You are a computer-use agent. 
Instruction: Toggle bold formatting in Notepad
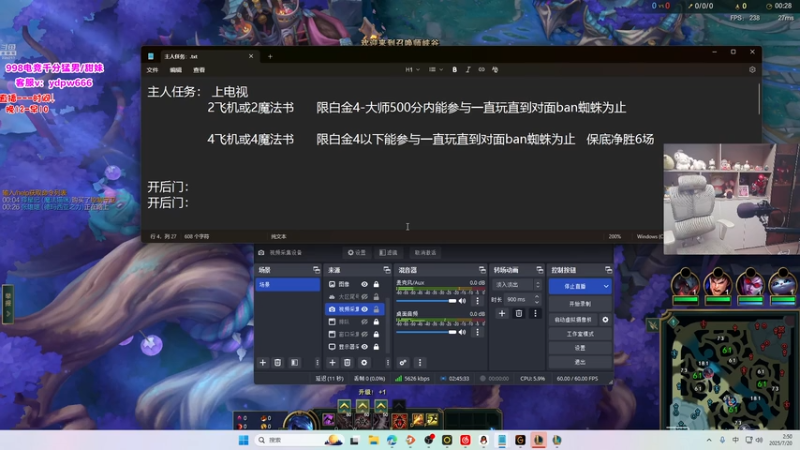pyautogui.click(x=454, y=70)
